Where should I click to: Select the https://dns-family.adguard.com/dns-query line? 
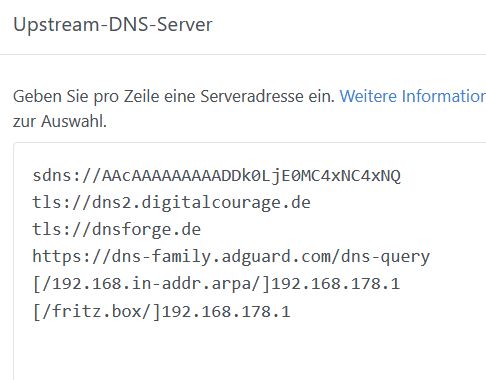pos(231,257)
